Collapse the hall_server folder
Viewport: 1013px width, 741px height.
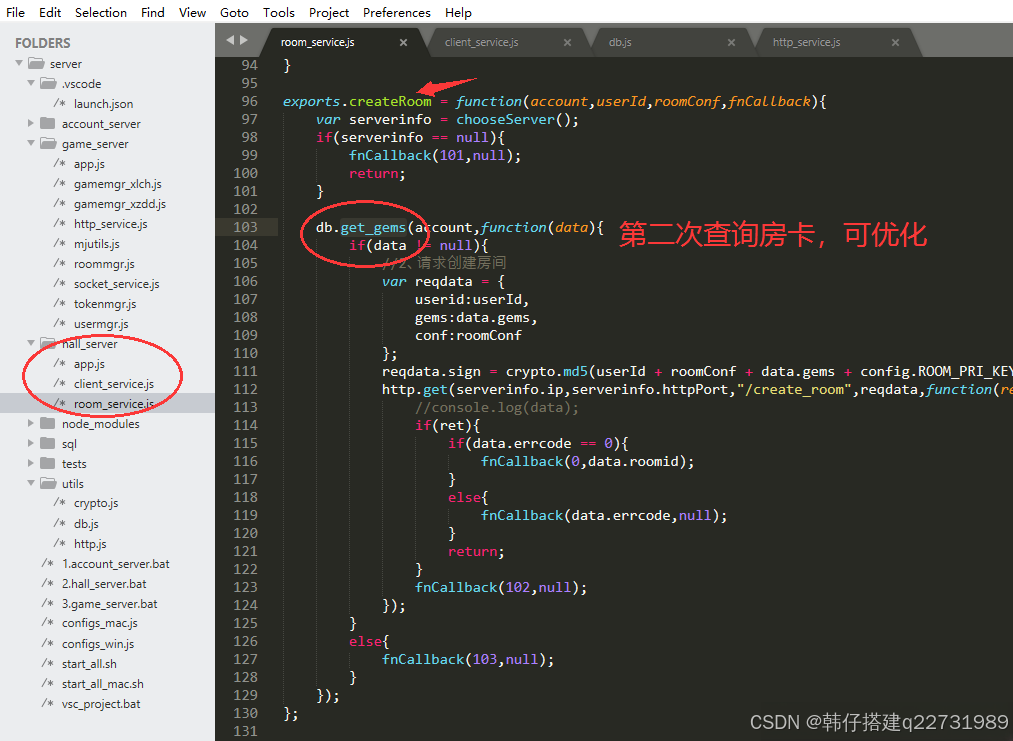31,342
